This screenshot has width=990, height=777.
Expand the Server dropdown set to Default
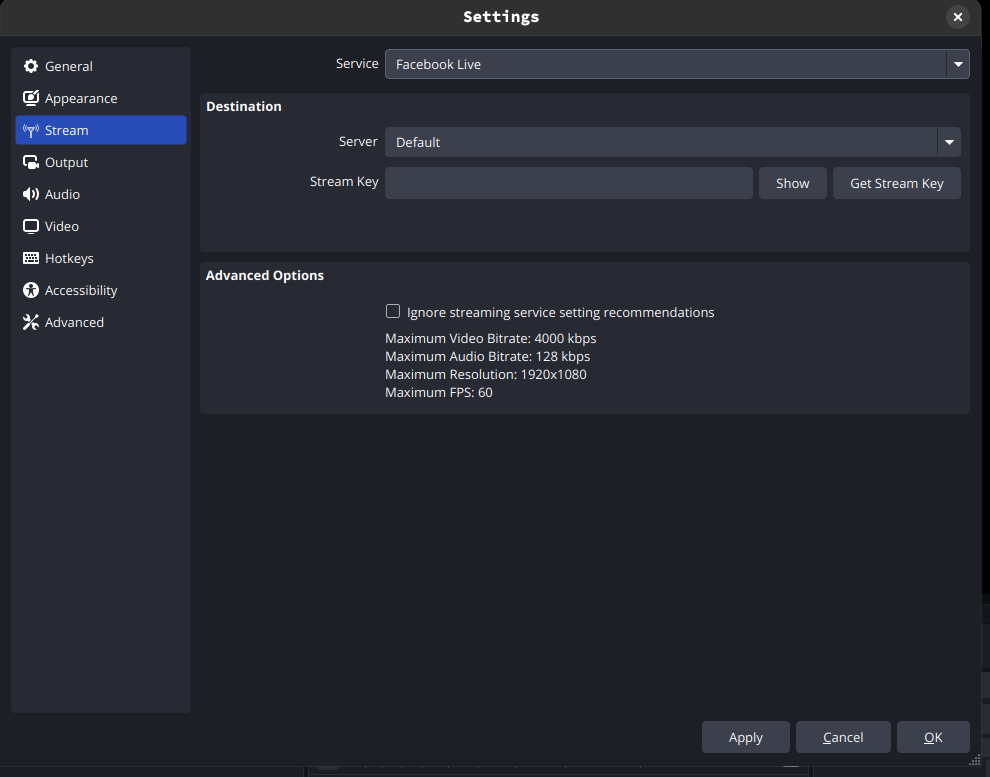click(673, 142)
